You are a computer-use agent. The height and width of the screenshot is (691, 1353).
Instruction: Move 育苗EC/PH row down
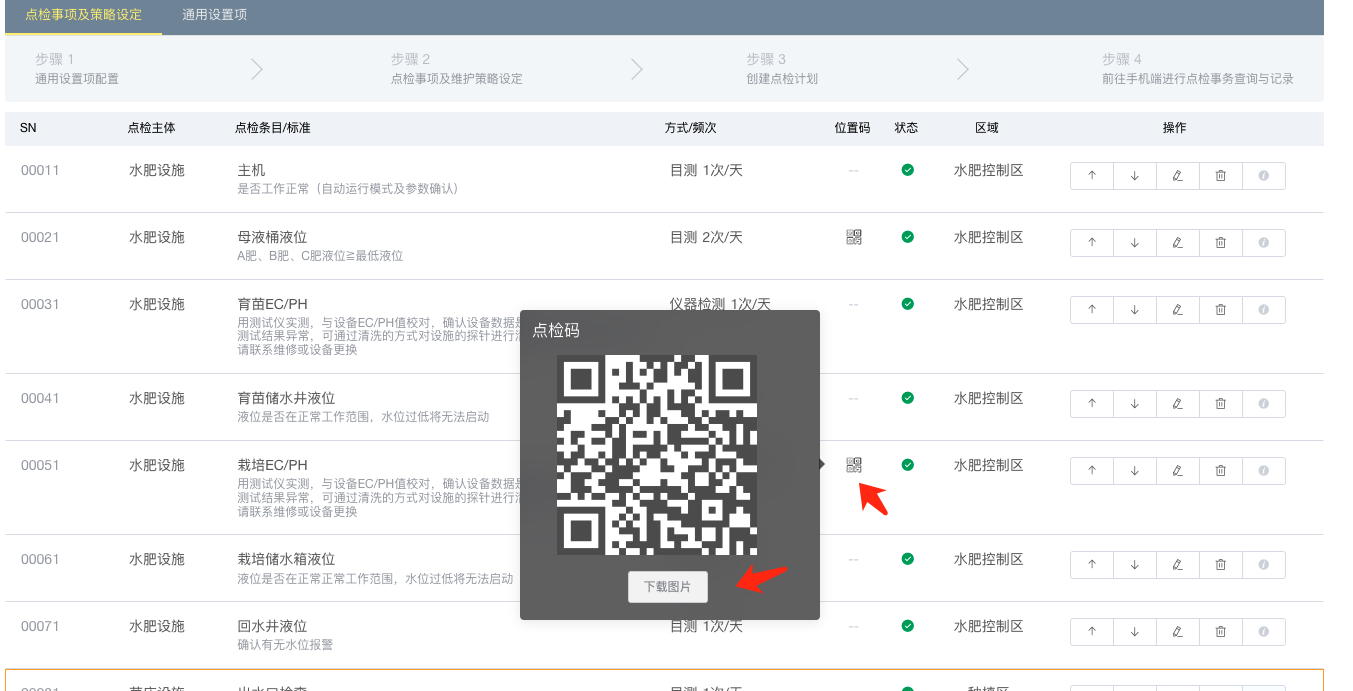[x=1135, y=310]
